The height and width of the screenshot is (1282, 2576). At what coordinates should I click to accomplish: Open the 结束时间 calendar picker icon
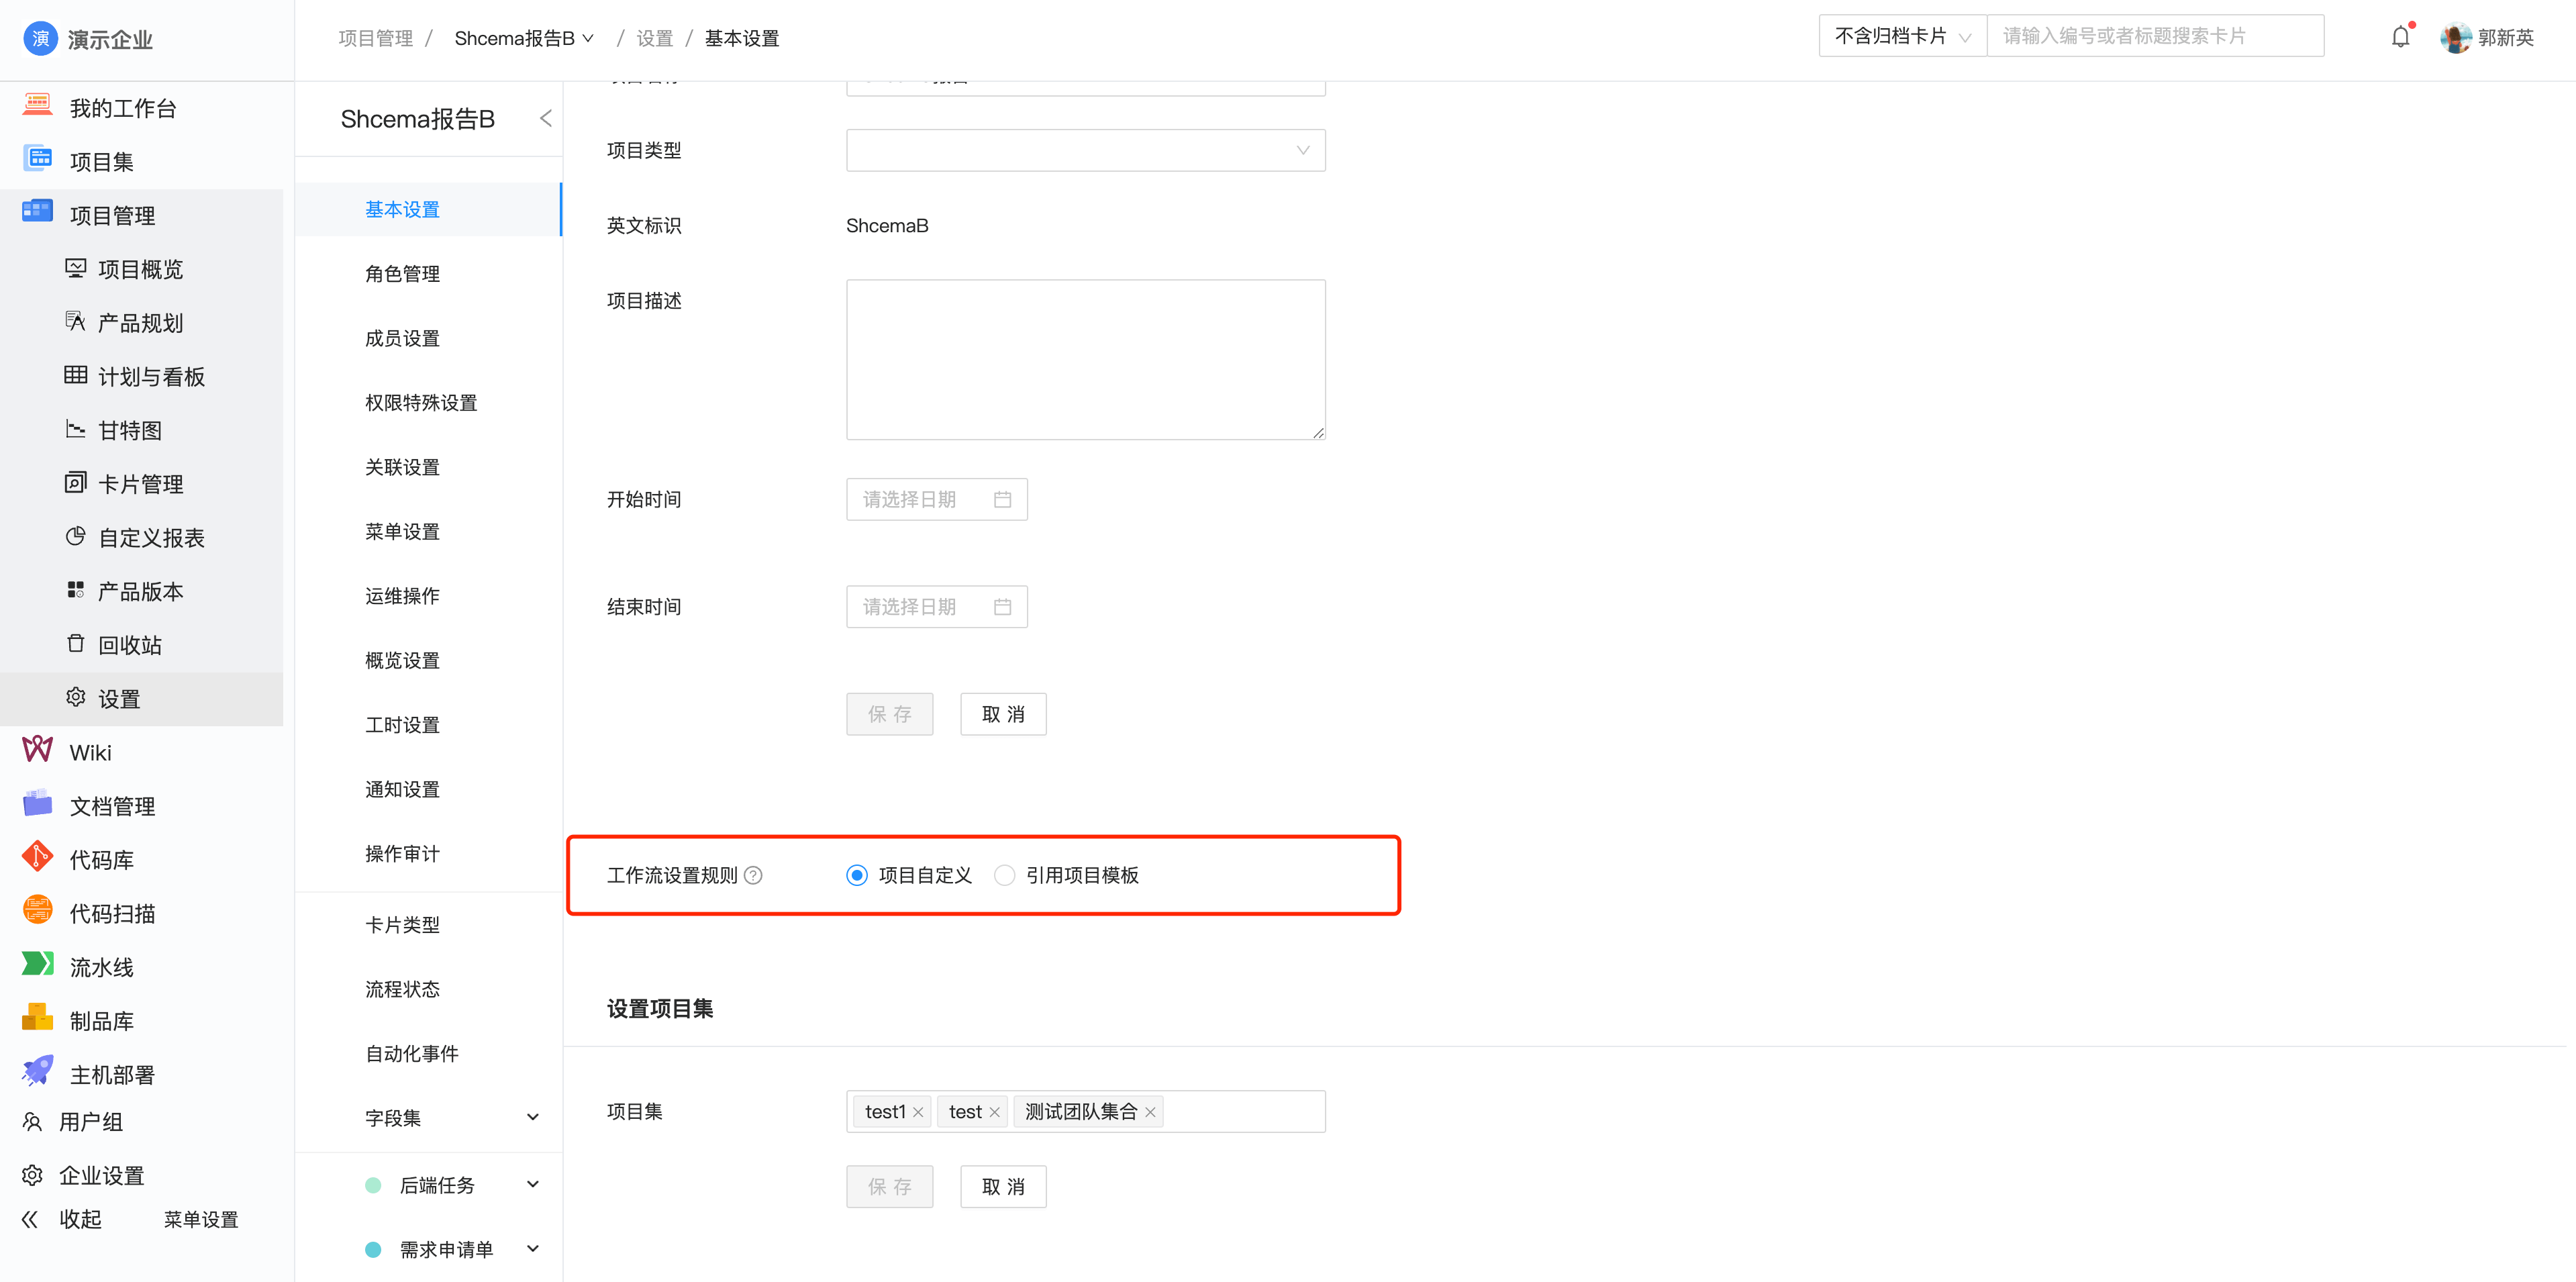coord(1002,606)
